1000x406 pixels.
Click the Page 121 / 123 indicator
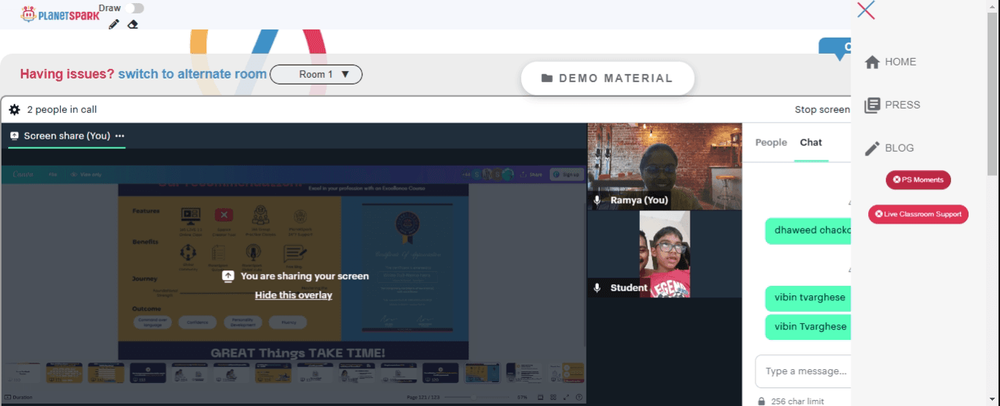click(423, 397)
